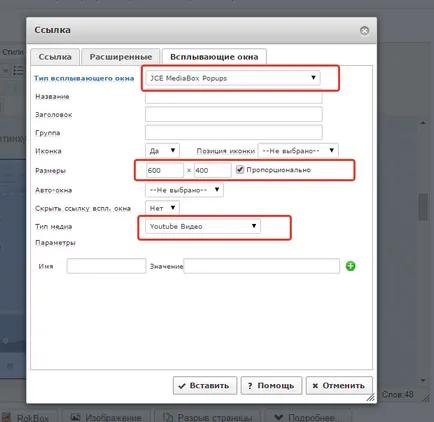Image resolution: width=434 pixels, height=422 pixels.
Task: Click the Помощь button
Action: pyautogui.click(x=271, y=386)
